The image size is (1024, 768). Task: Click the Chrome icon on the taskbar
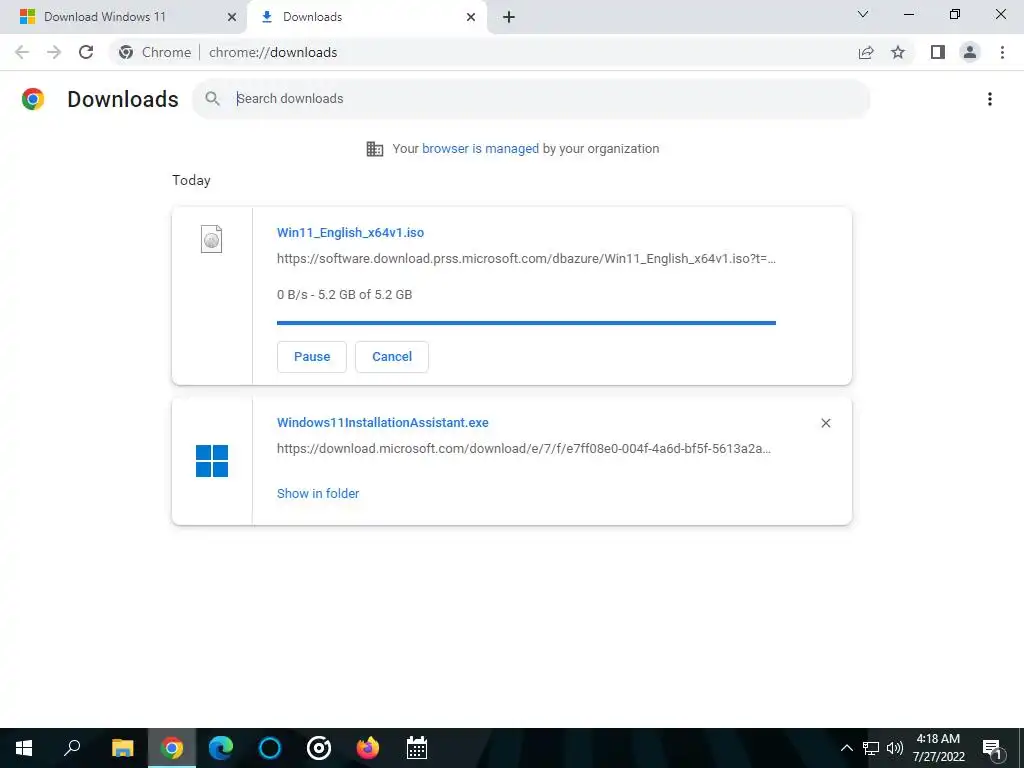(x=172, y=748)
